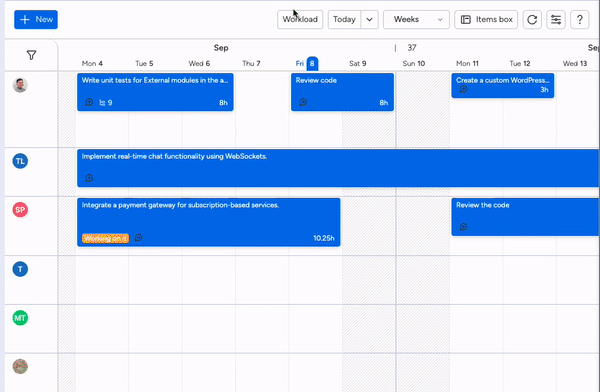Screen dimensions: 600x392
Task: Click comment icon on payment gateway task
Action: pos(139,238)
